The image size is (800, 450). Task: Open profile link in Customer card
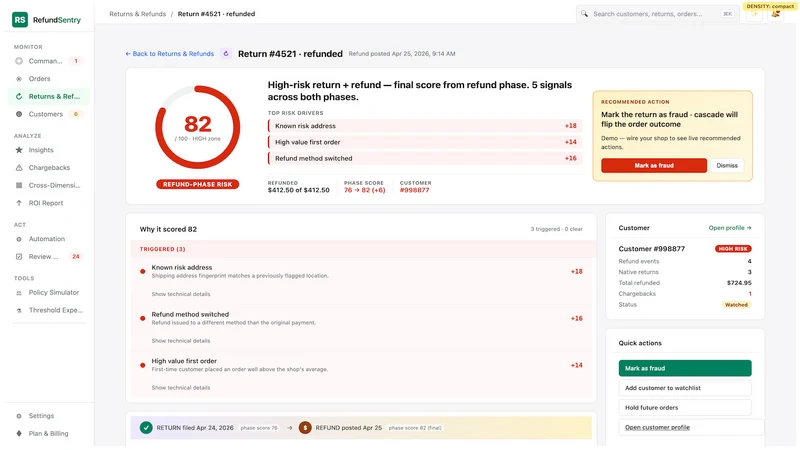point(730,228)
